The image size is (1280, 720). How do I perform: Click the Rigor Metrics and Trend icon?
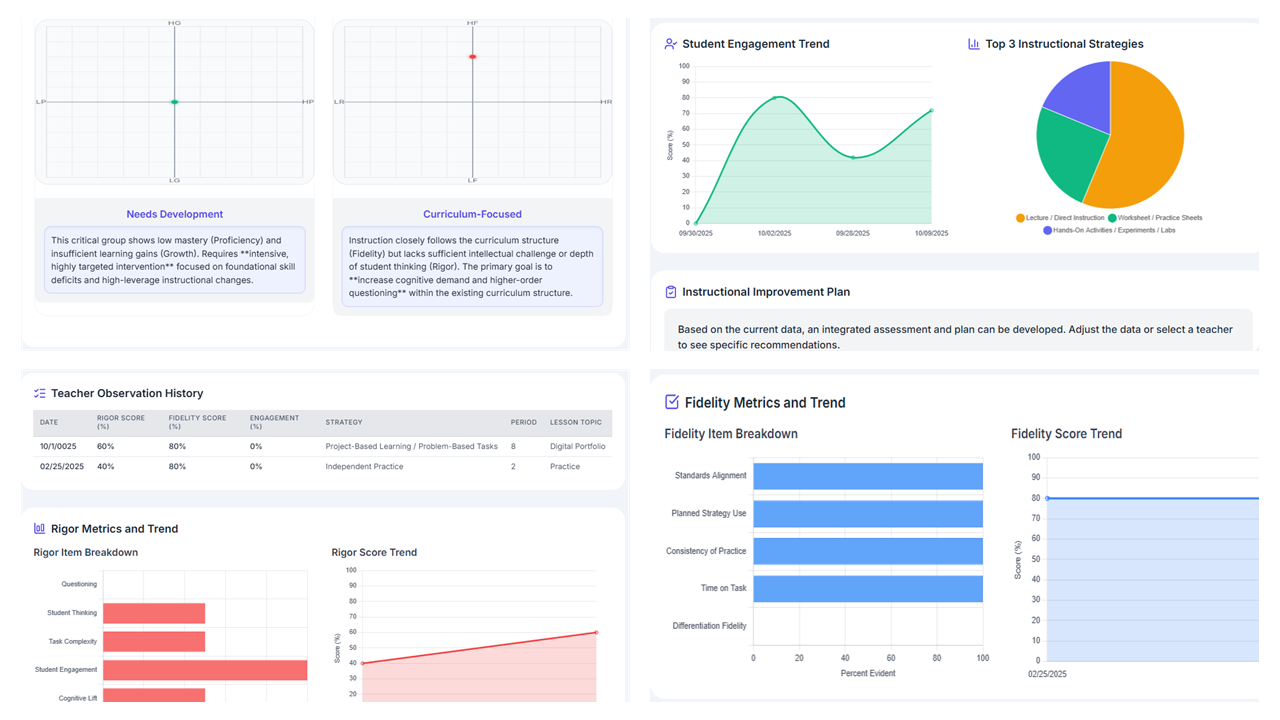[x=40, y=529]
